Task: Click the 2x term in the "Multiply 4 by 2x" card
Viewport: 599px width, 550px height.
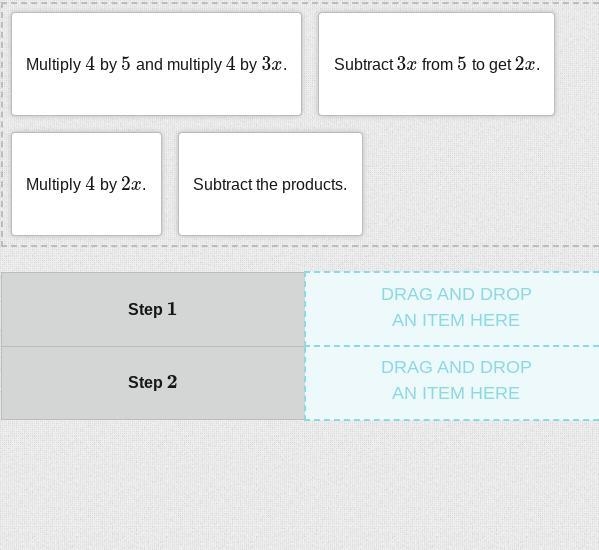Action: [x=131, y=184]
